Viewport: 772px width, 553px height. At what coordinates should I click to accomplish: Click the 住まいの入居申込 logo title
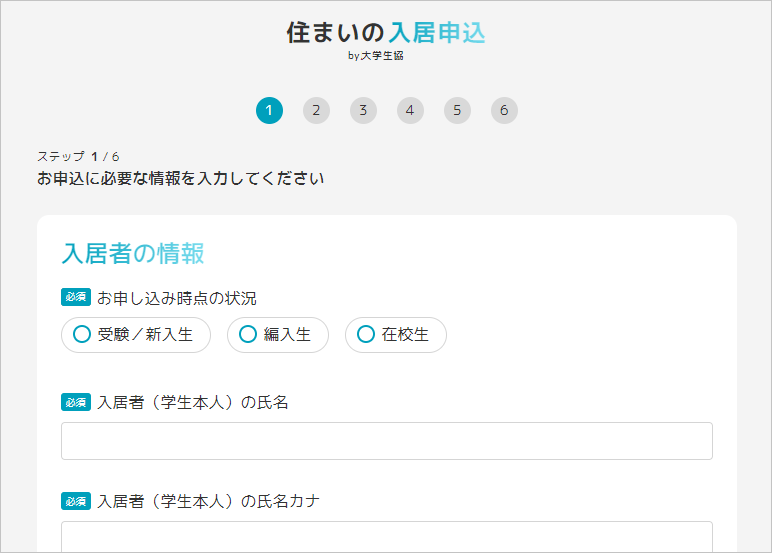pyautogui.click(x=386, y=33)
